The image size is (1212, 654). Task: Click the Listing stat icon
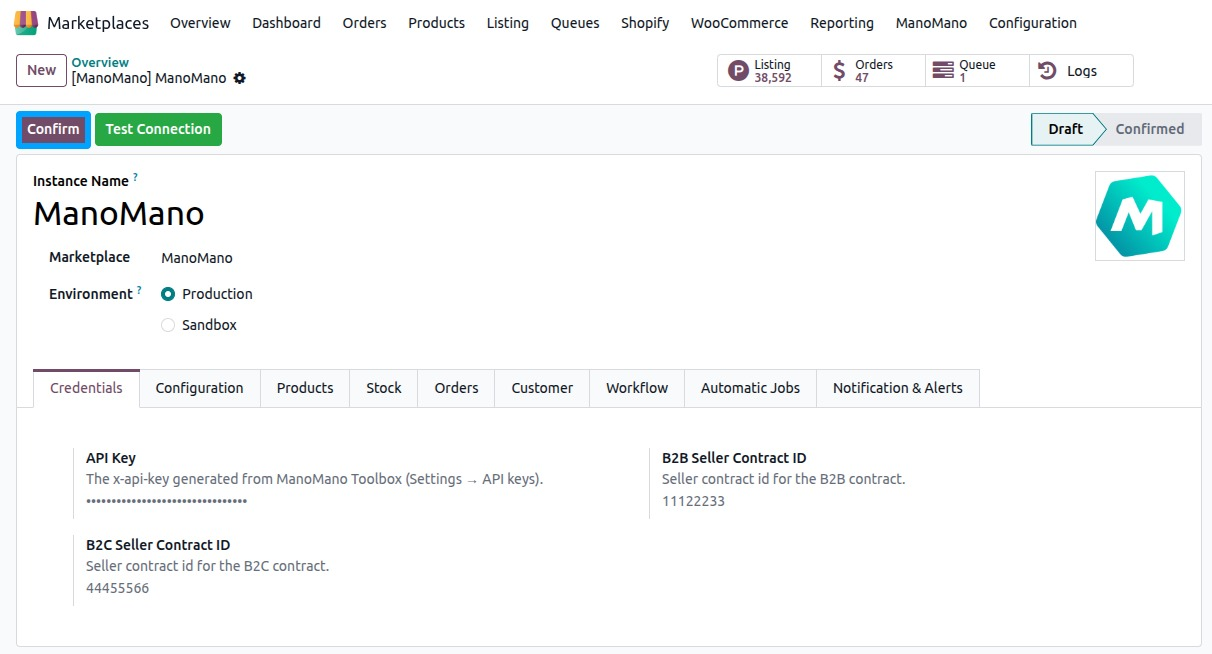[x=738, y=71]
